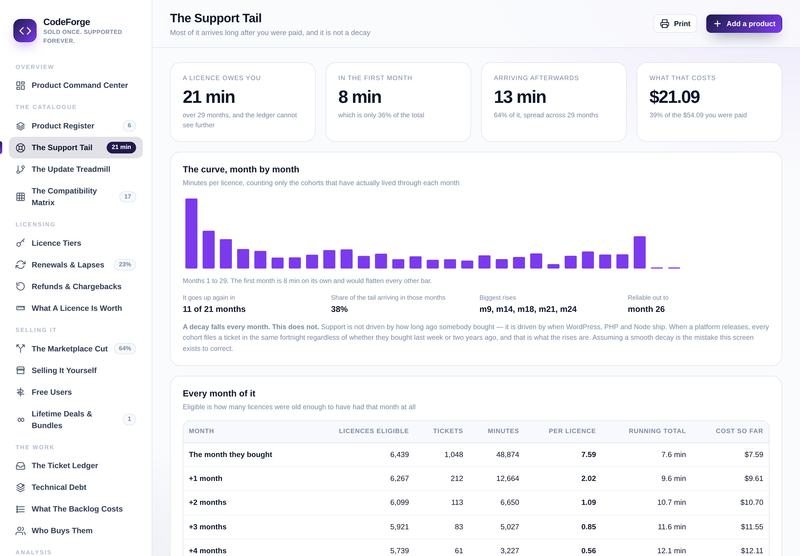Click 'The month they bought' row label
Viewport: 800px width, 556px height.
pos(231,454)
